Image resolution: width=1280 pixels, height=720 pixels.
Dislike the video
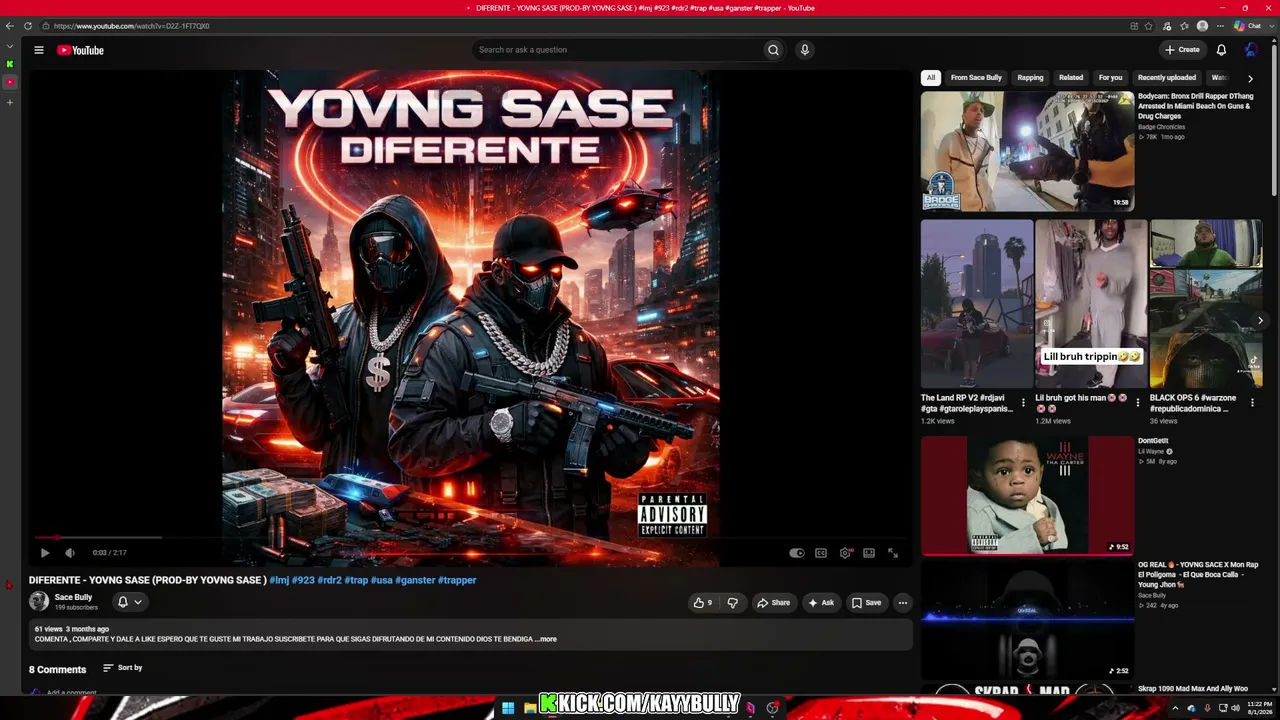(x=733, y=603)
